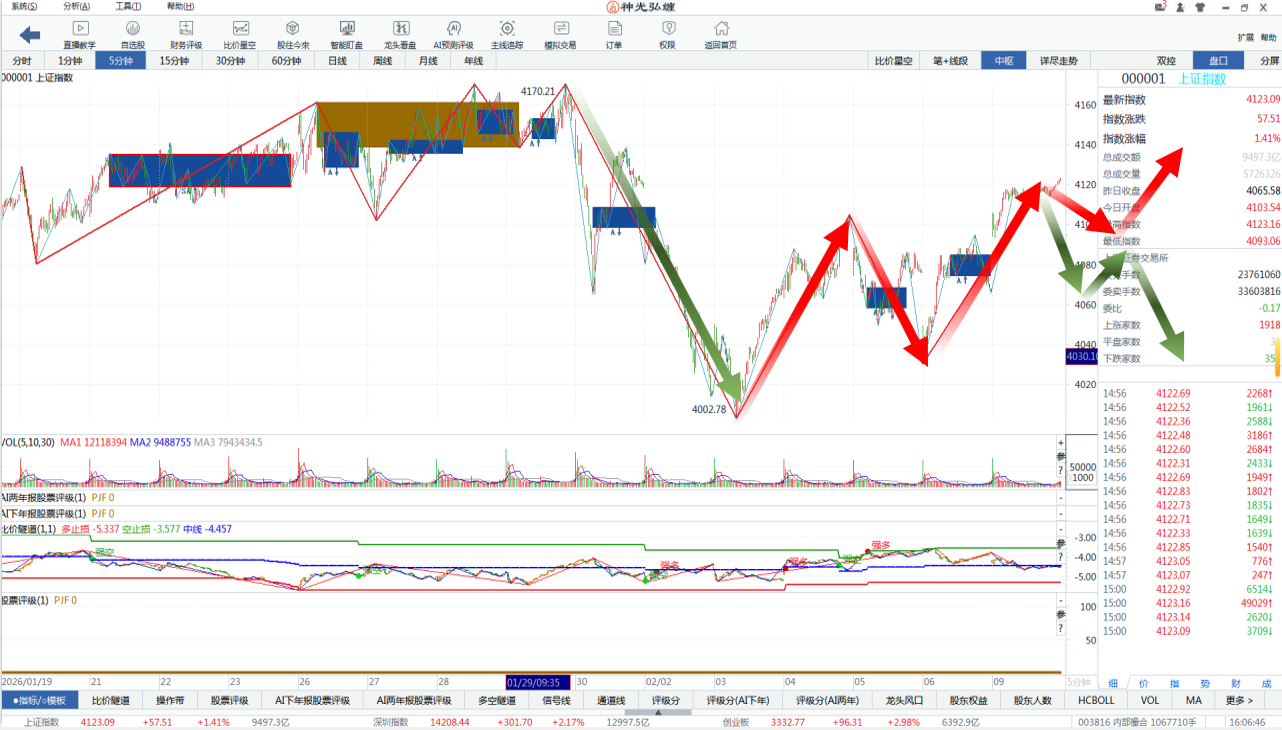Click the blue back arrow icon
This screenshot has height=730, width=1282.
[x=30, y=35]
